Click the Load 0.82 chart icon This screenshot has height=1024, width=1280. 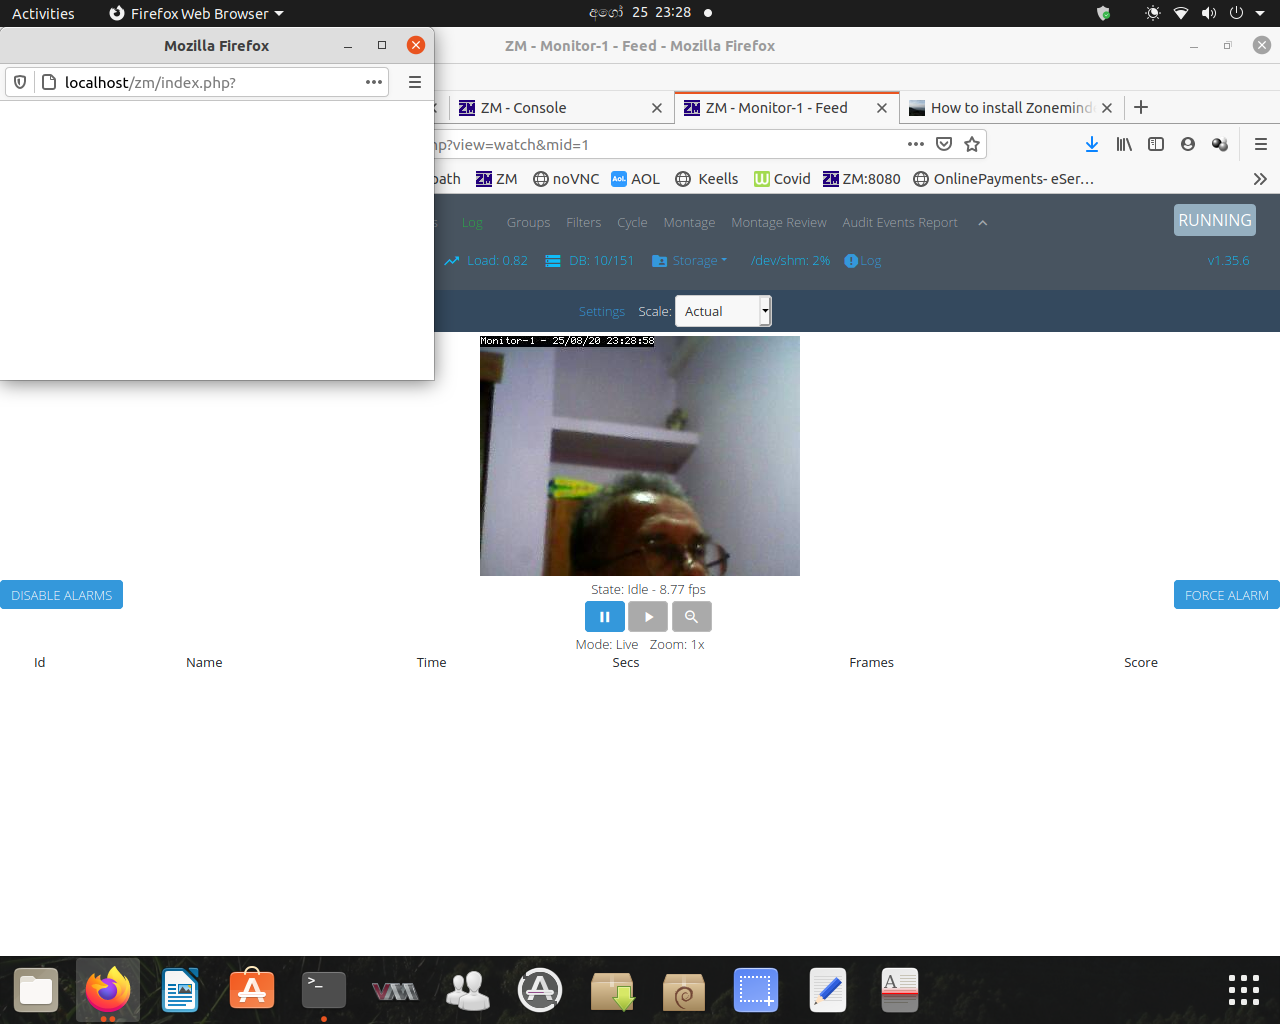(452, 261)
